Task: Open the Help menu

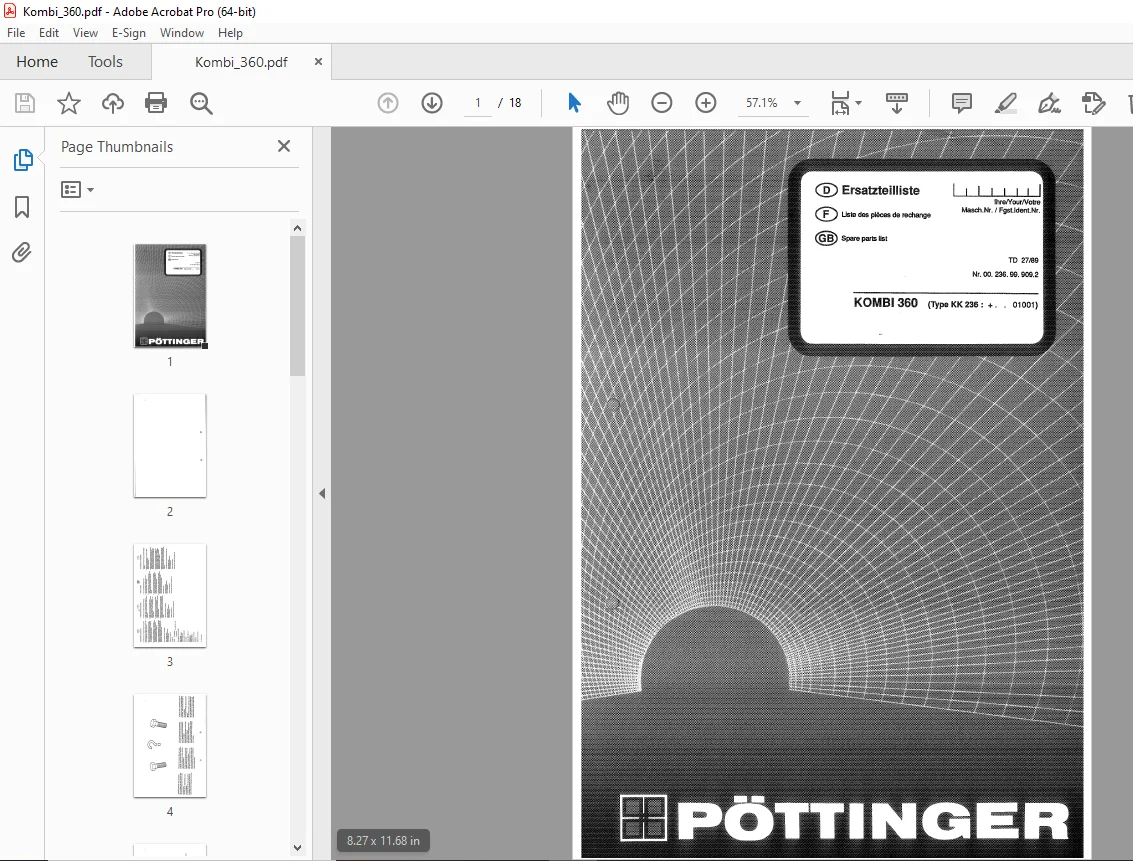Action: click(x=231, y=33)
